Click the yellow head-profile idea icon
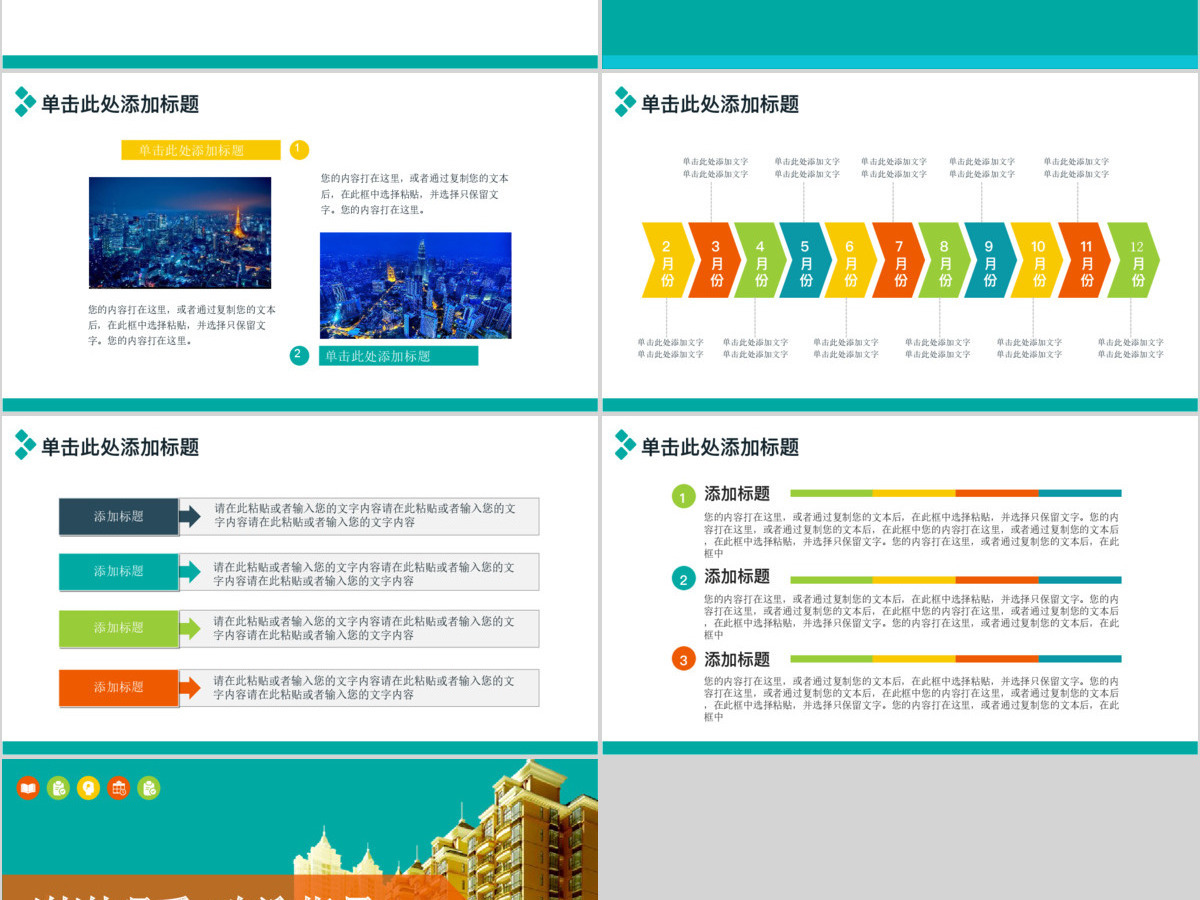 (88, 788)
